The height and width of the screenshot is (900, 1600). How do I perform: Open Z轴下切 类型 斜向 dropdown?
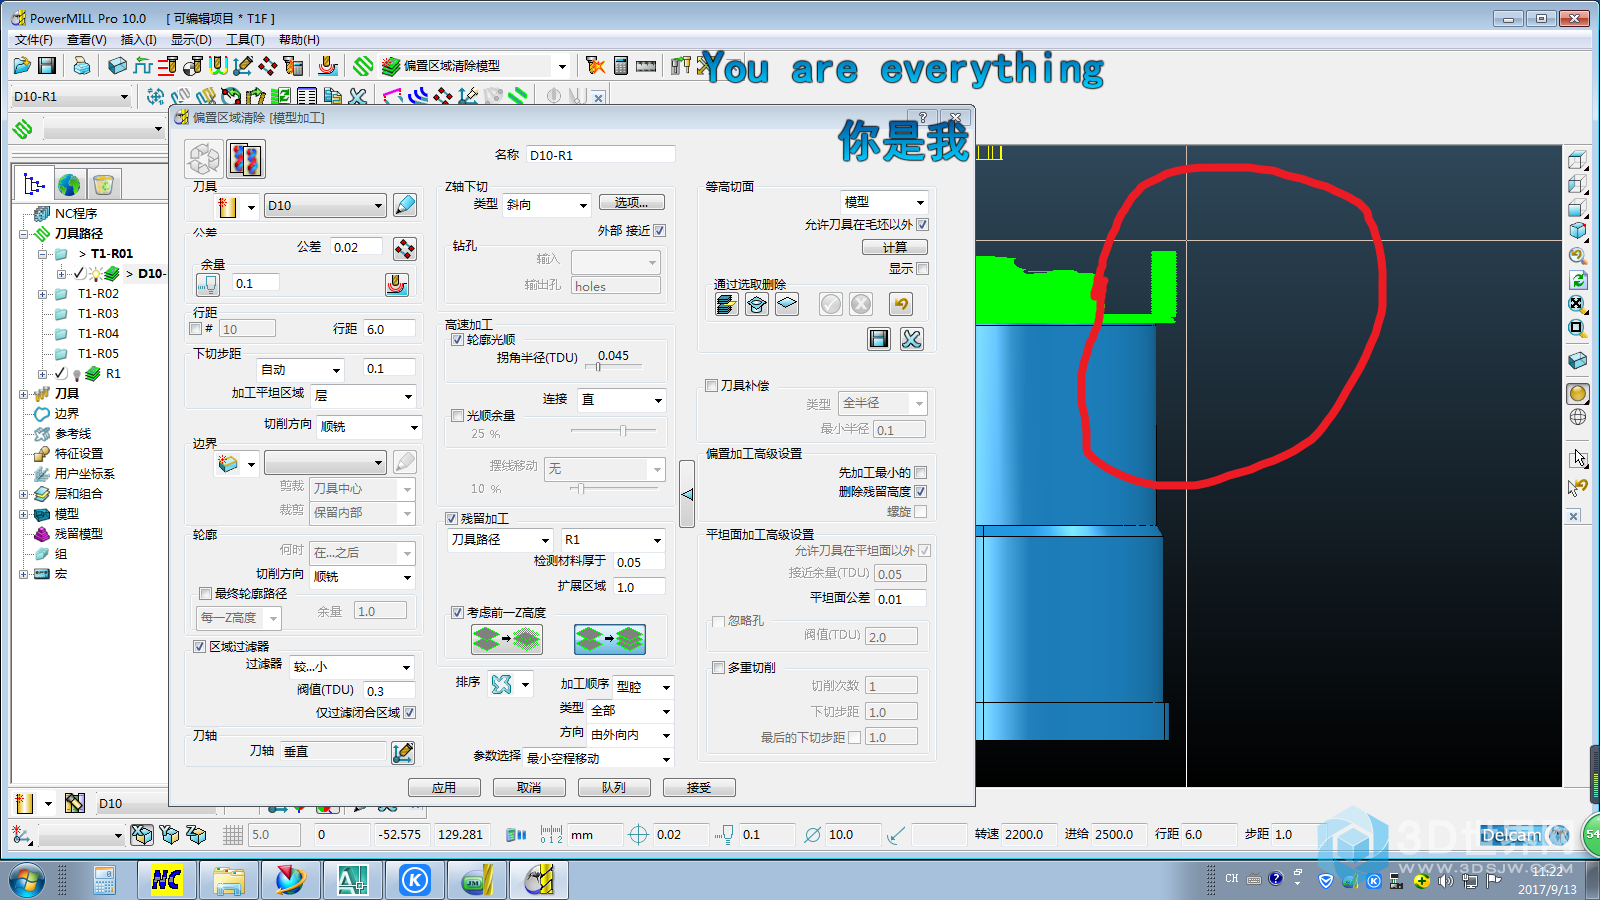click(546, 205)
